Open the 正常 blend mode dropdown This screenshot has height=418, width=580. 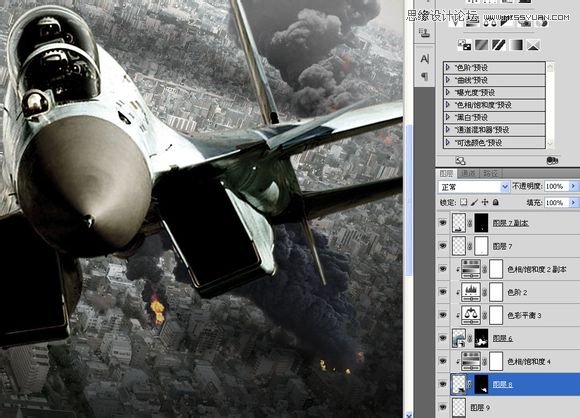[x=474, y=187]
